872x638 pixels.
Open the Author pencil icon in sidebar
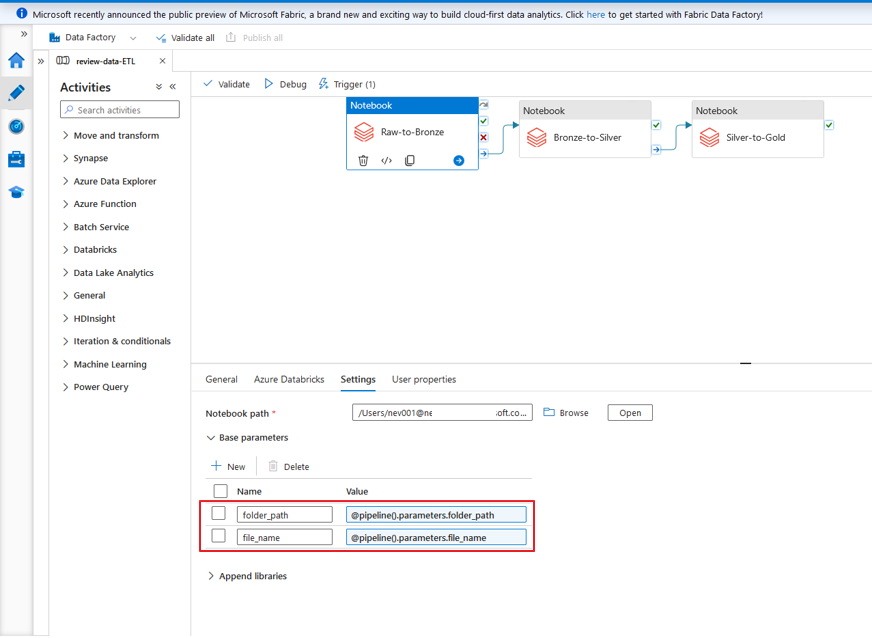pyautogui.click(x=16, y=93)
